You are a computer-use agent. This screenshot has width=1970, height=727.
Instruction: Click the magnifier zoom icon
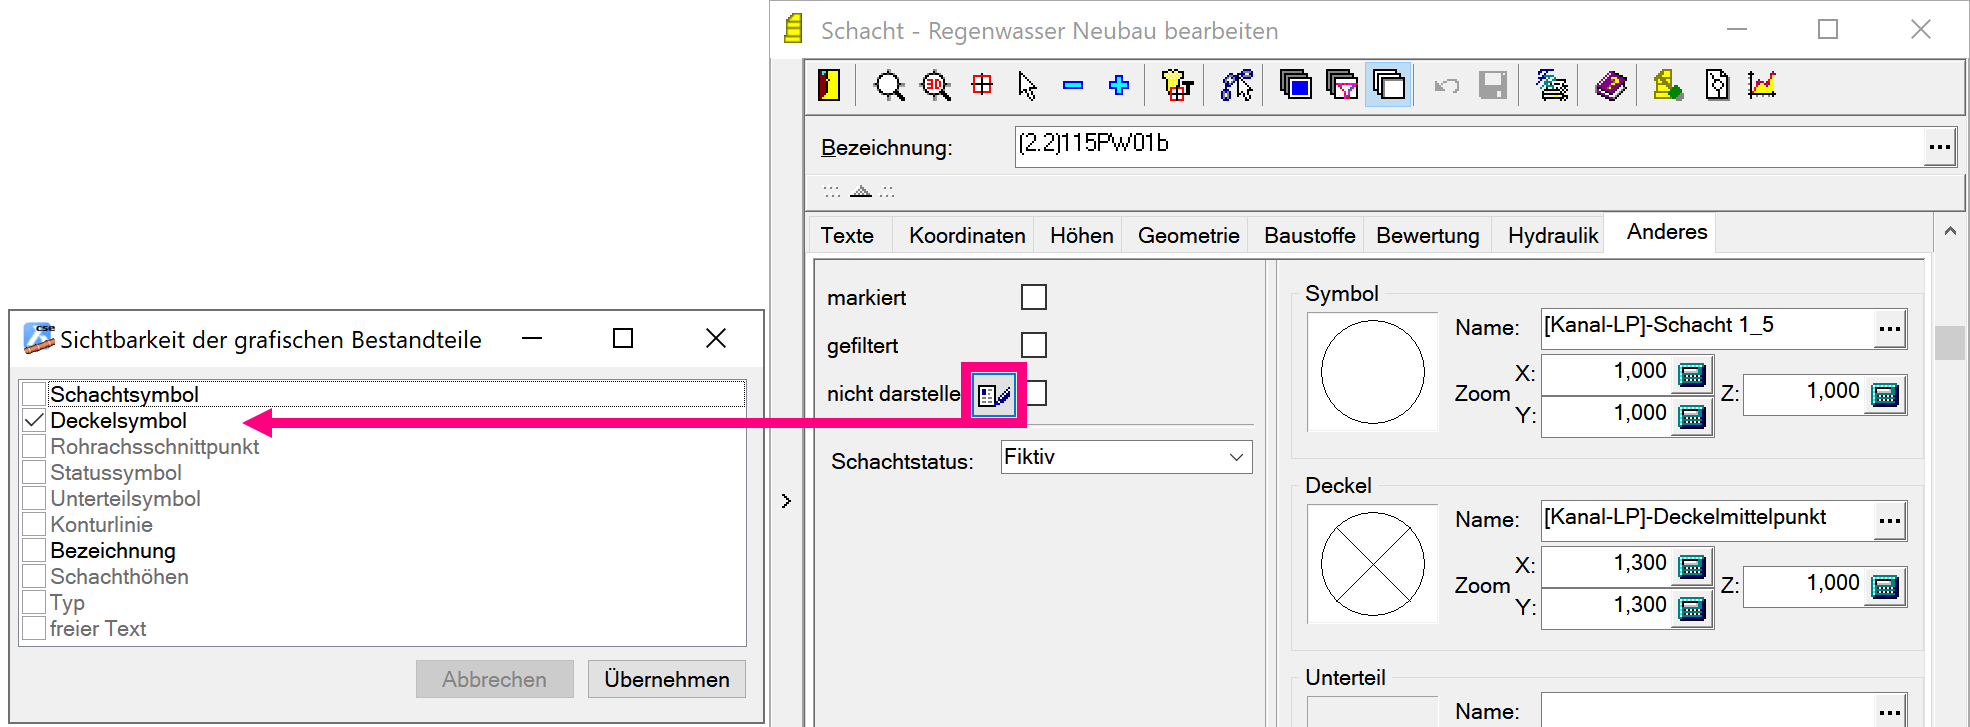point(888,86)
